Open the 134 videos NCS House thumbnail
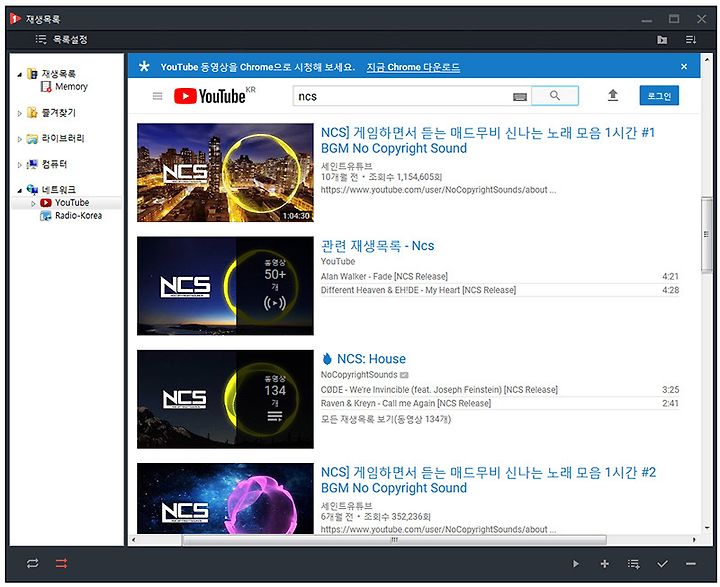 pyautogui.click(x=225, y=399)
